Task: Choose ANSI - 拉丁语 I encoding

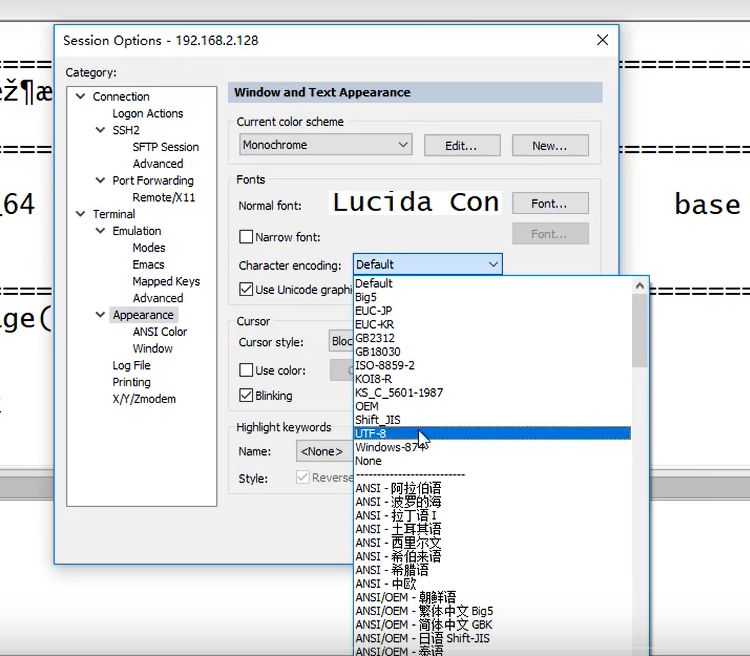Action: coord(492,515)
